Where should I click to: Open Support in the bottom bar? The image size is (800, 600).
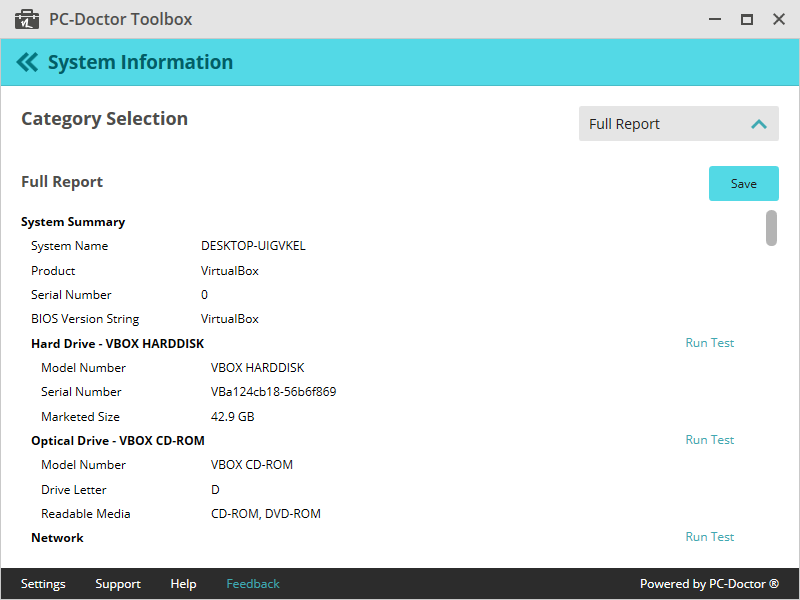pos(118,584)
